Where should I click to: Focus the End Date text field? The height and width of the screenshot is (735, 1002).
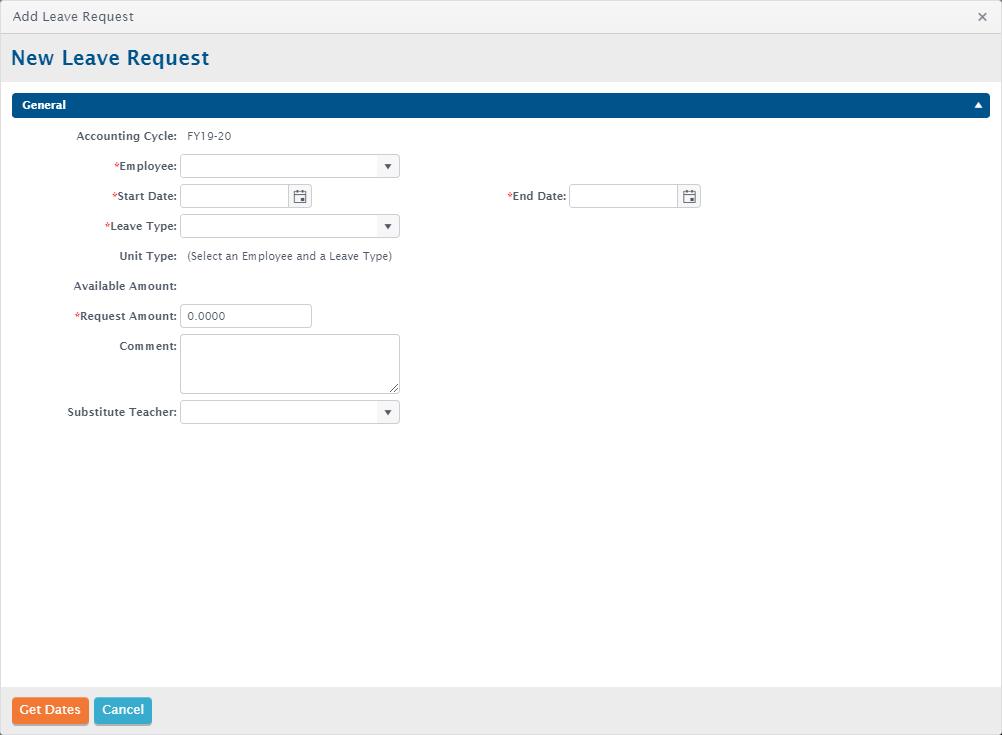tap(624, 196)
